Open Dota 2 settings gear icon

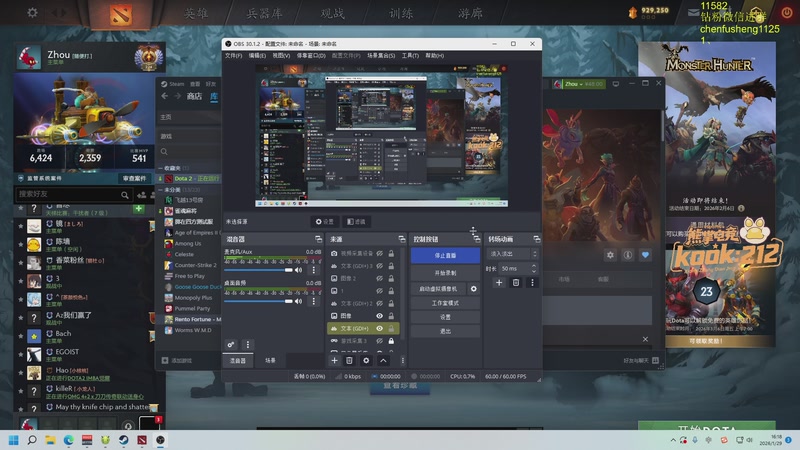(32, 12)
